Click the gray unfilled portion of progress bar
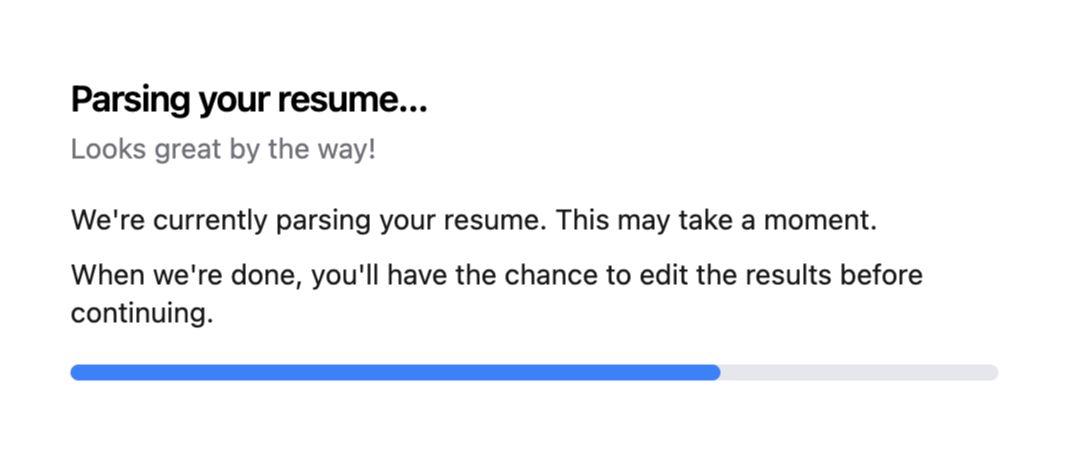Viewport: 1078px width, 451px height. [x=858, y=372]
